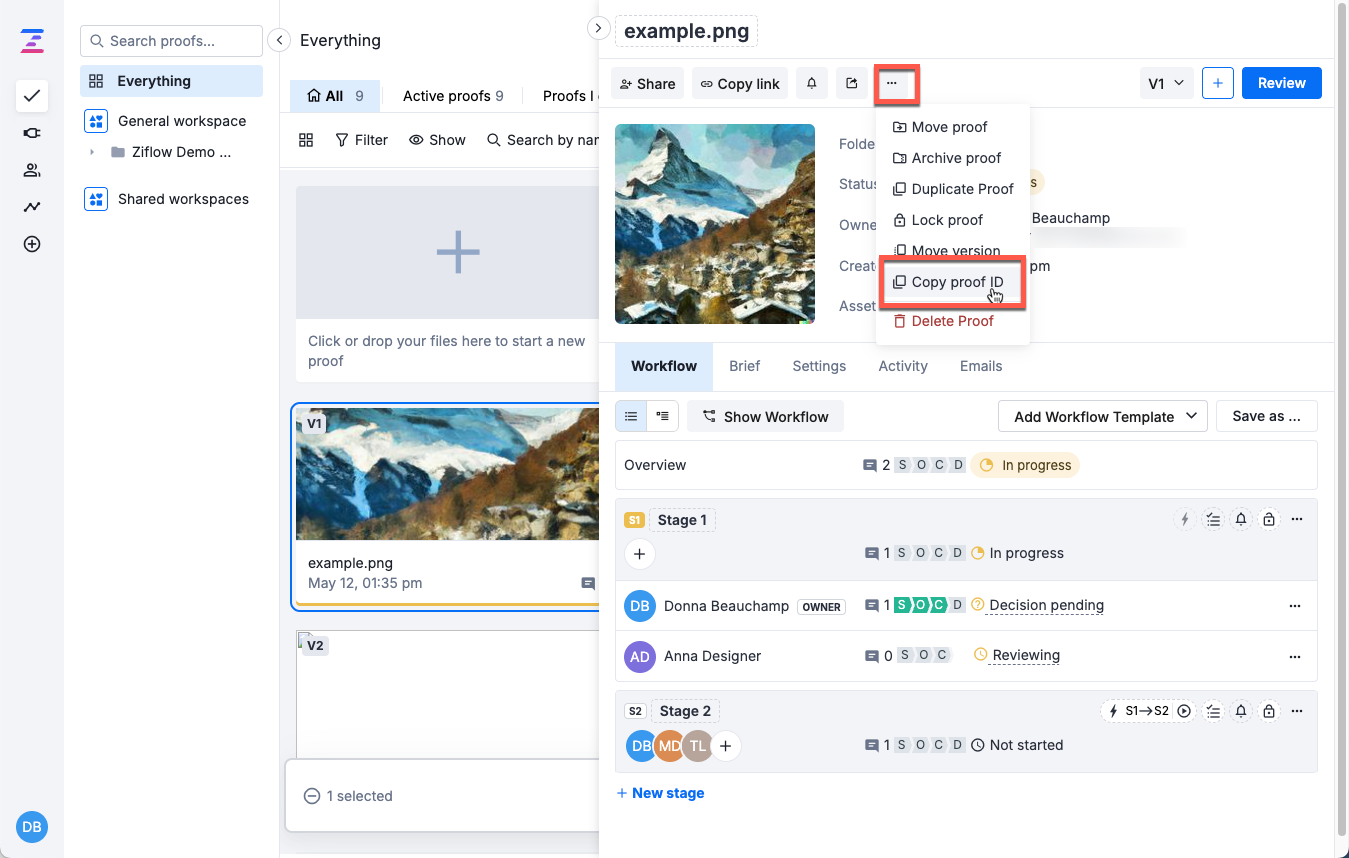
Task: Click the New stage link
Action: coord(660,793)
